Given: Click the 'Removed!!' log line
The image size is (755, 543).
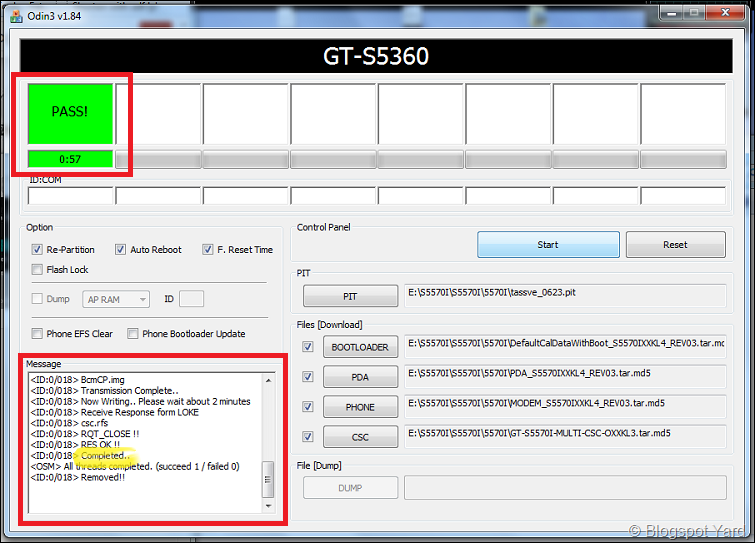Looking at the screenshot, I should click(78, 477).
